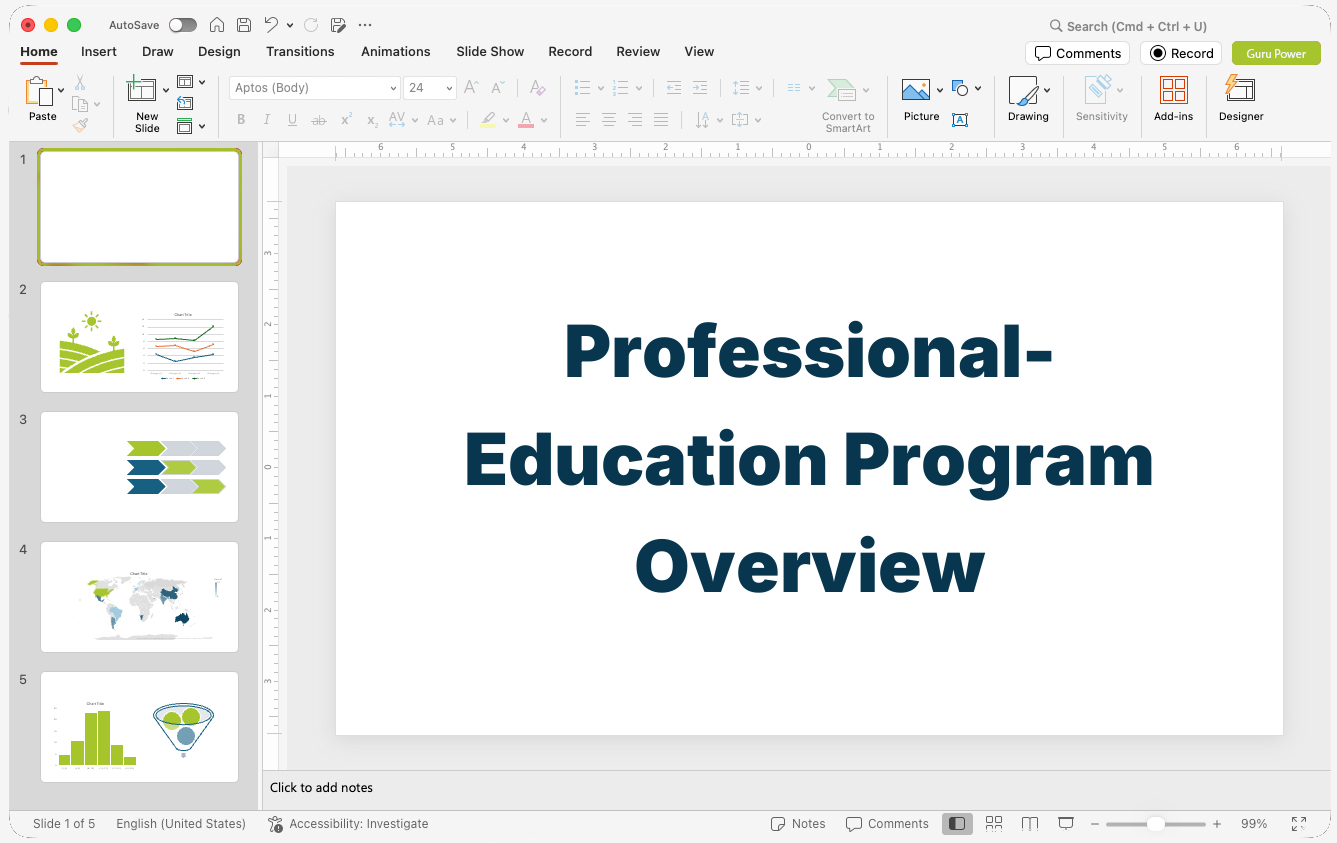Open the text highlight color picker

[x=507, y=120]
